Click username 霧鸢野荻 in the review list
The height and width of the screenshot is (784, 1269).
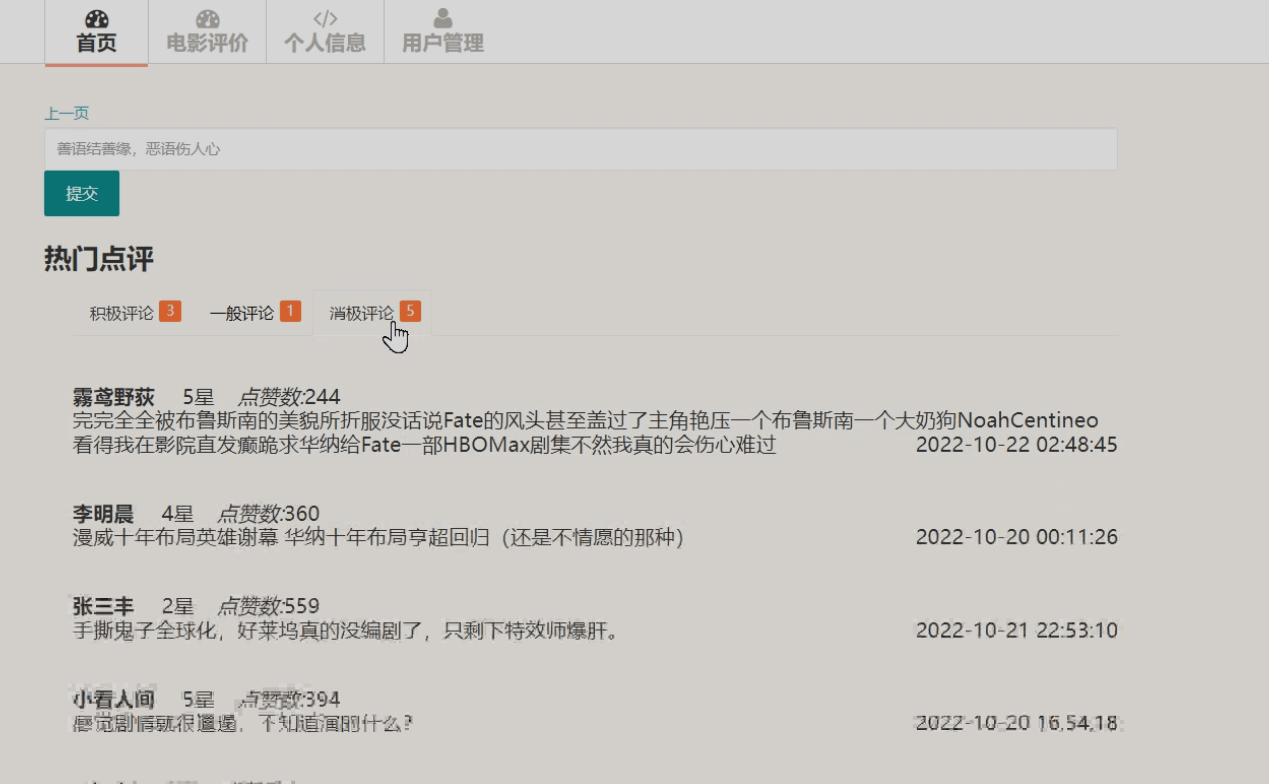pos(114,397)
